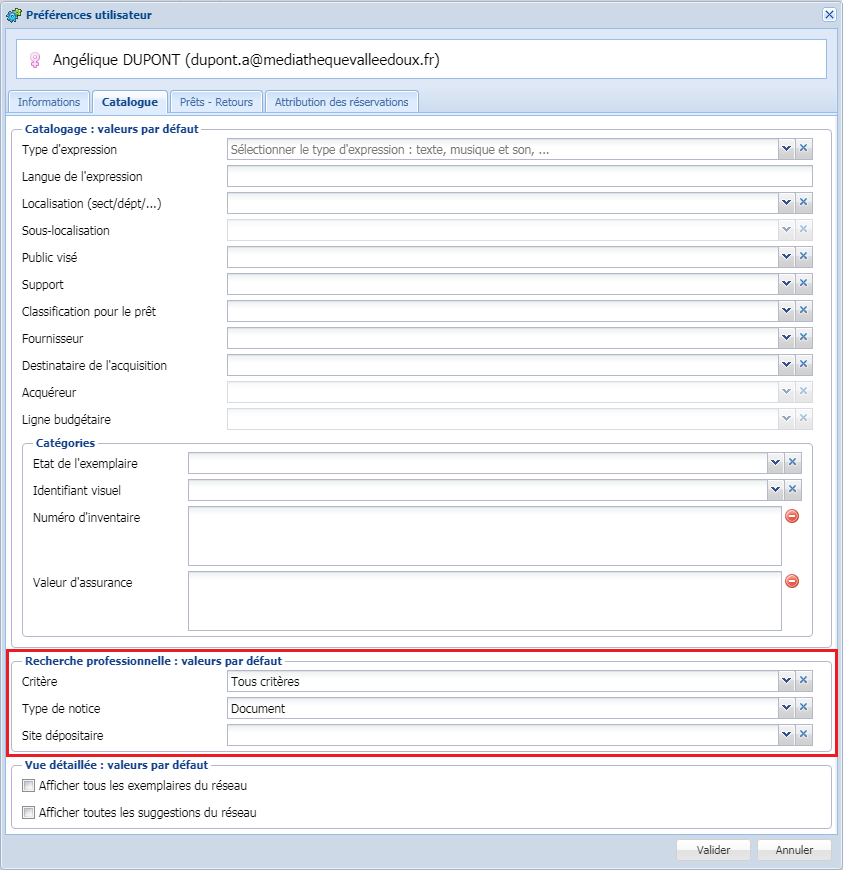Clear the Type d'expression field
The height and width of the screenshot is (876, 850).
[803, 148]
